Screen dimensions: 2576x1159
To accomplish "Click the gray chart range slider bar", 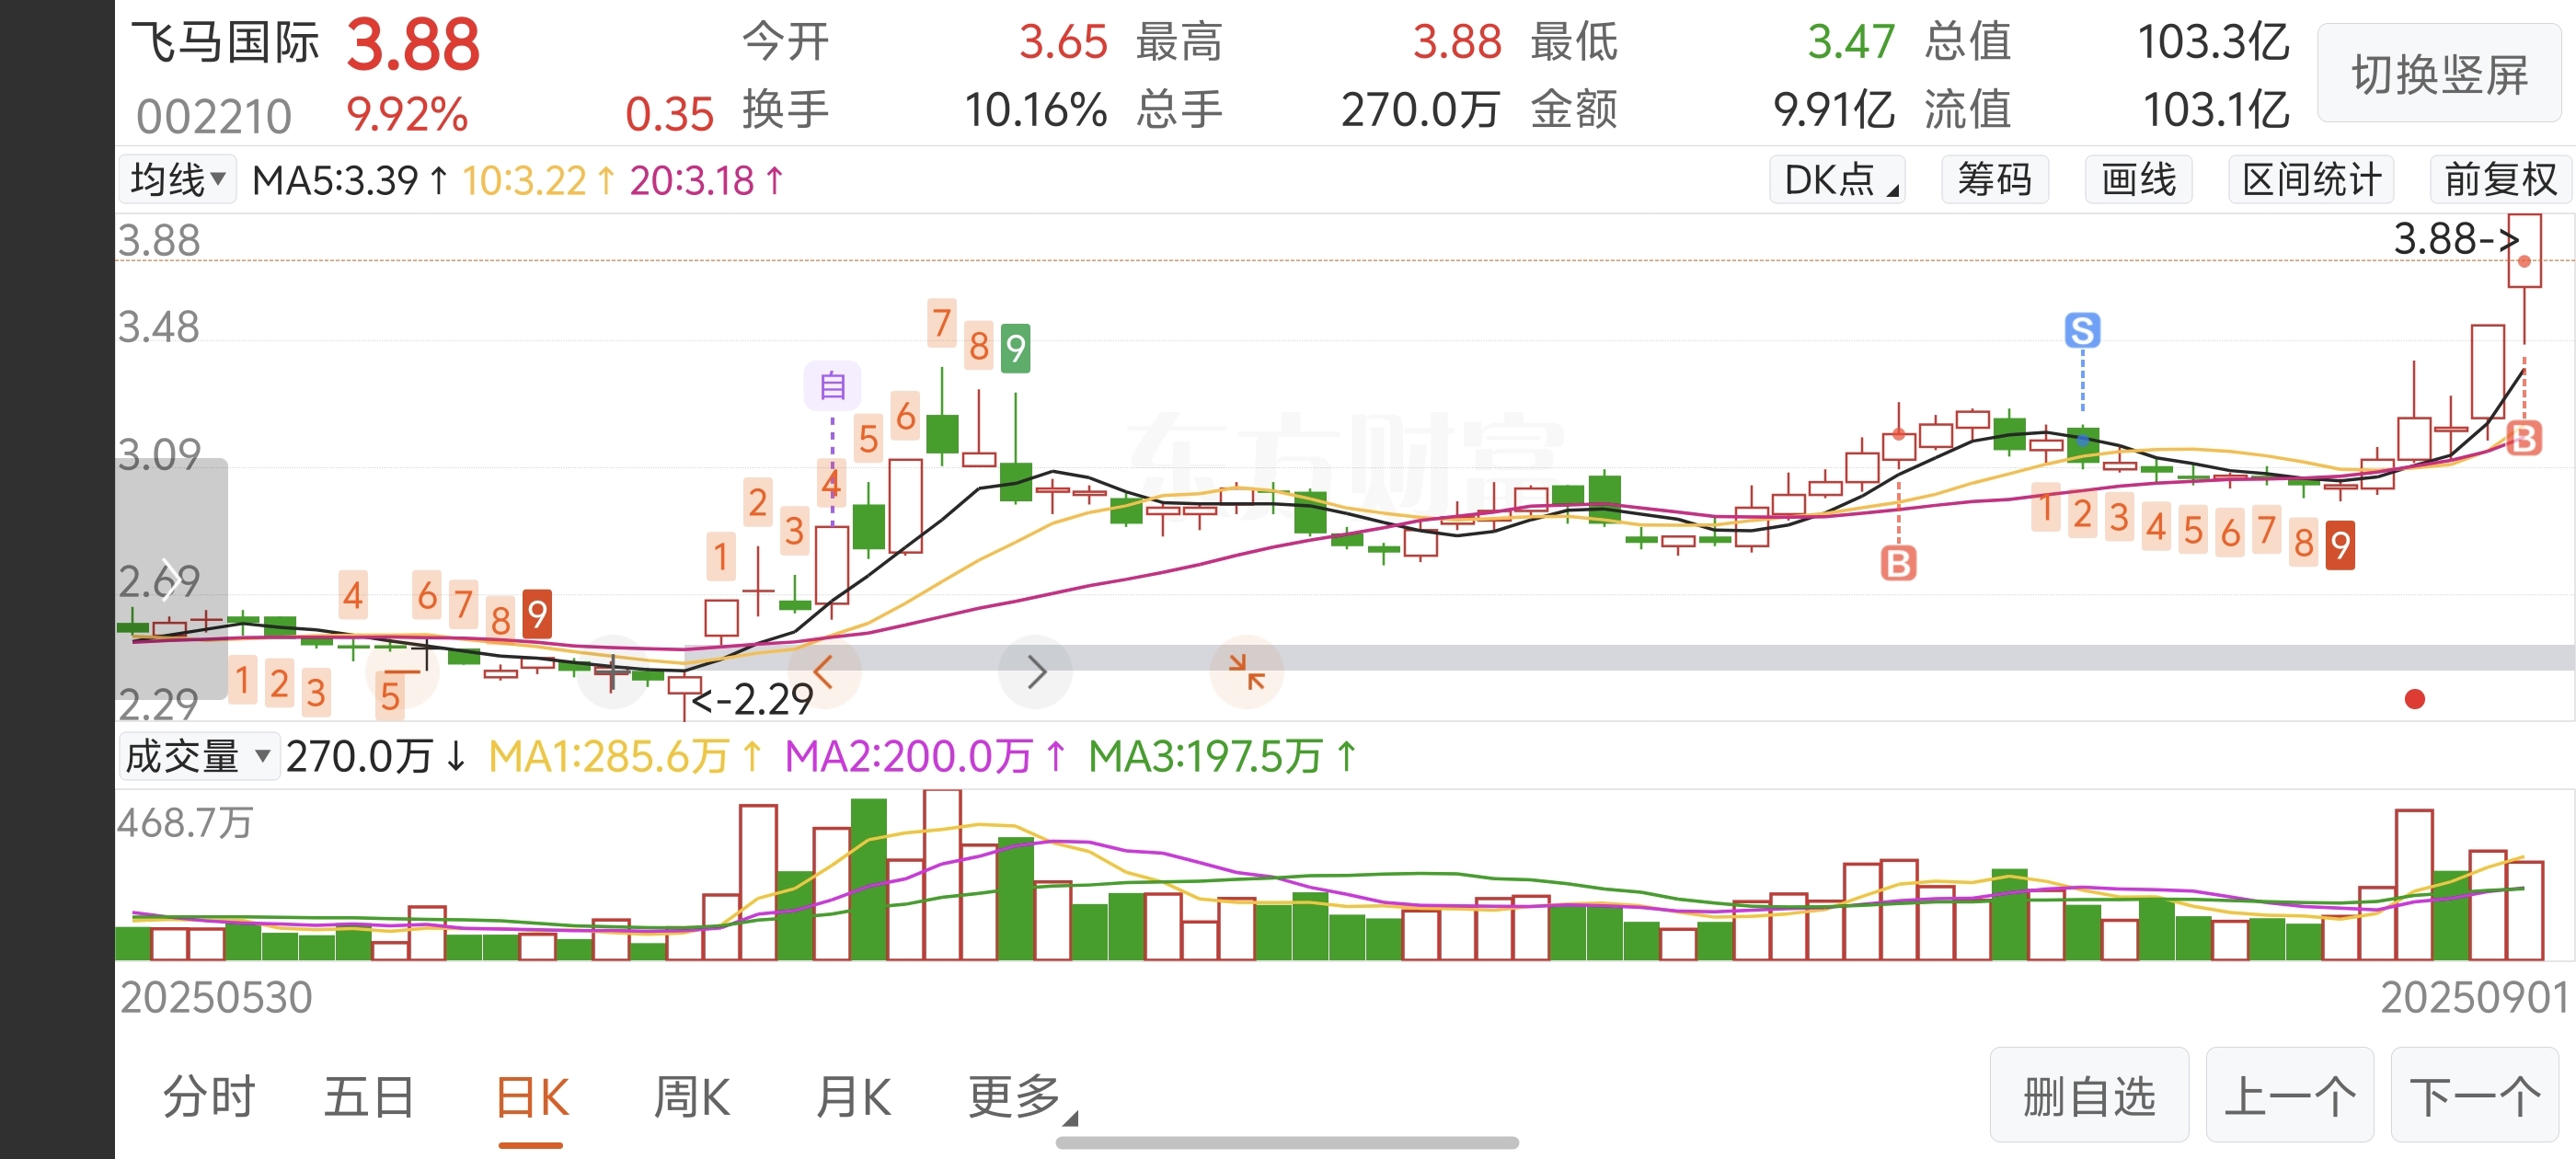I will pyautogui.click(x=1630, y=657).
